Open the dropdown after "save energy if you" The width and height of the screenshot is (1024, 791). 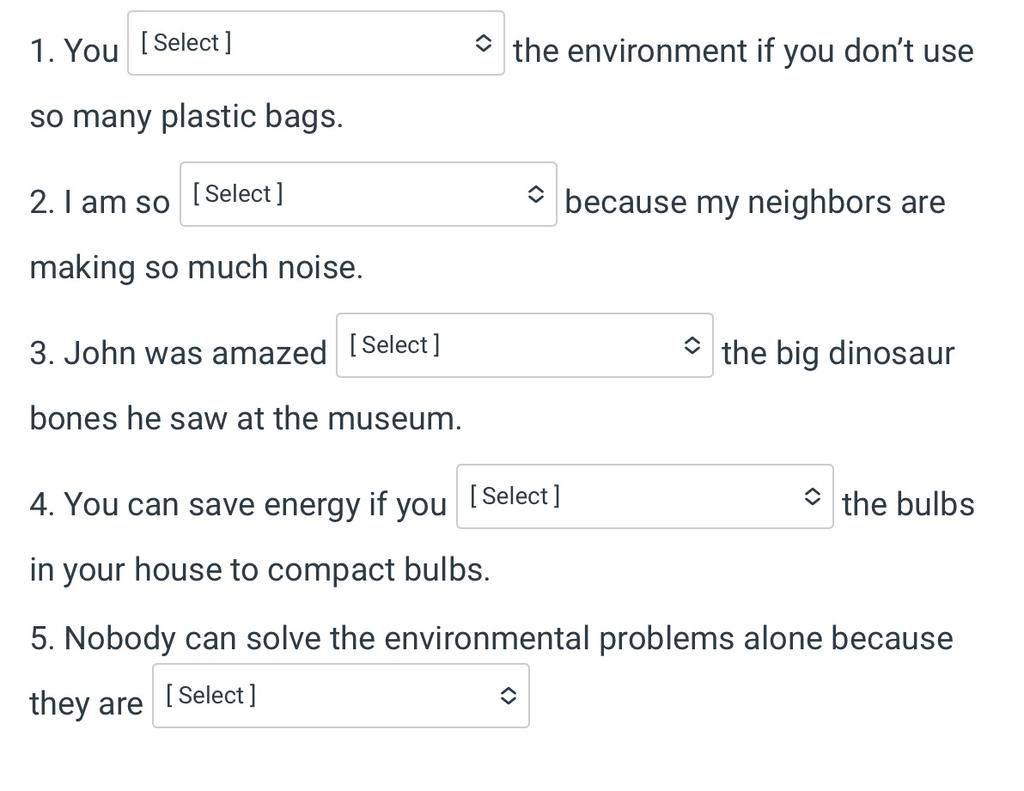(645, 496)
